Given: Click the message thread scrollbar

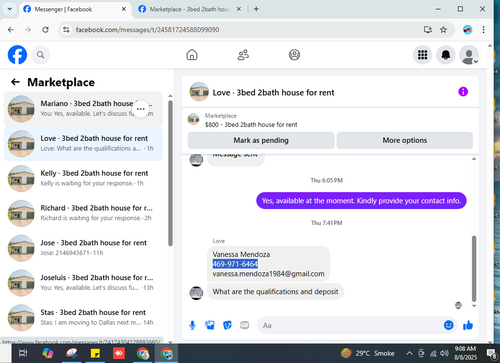Looking at the screenshot, I should click(x=474, y=268).
